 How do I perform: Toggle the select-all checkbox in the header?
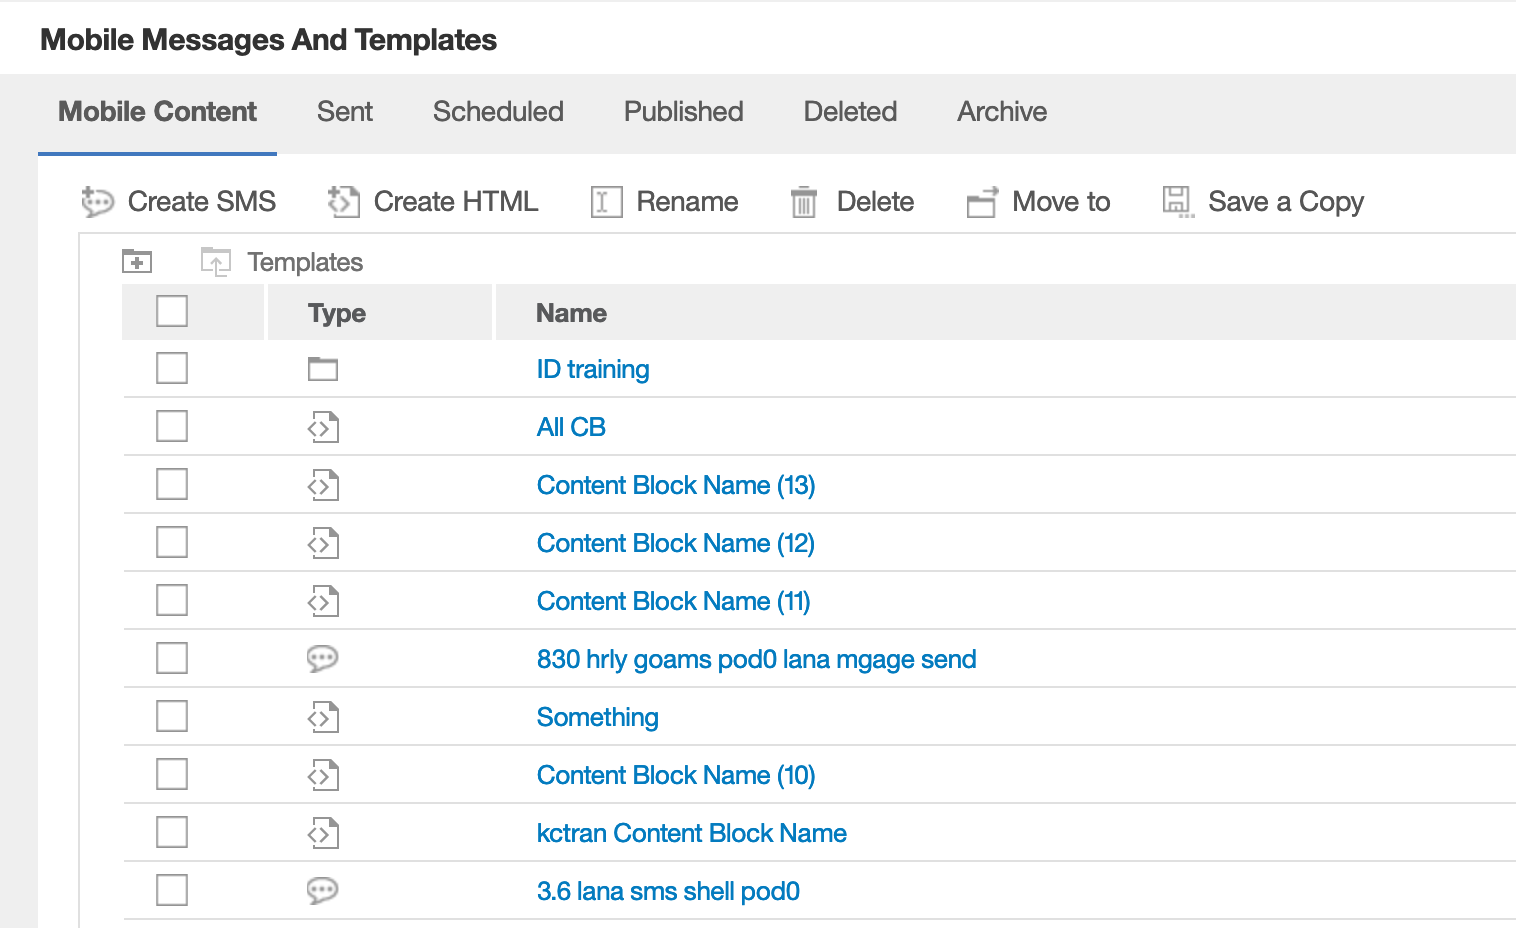pos(172,311)
